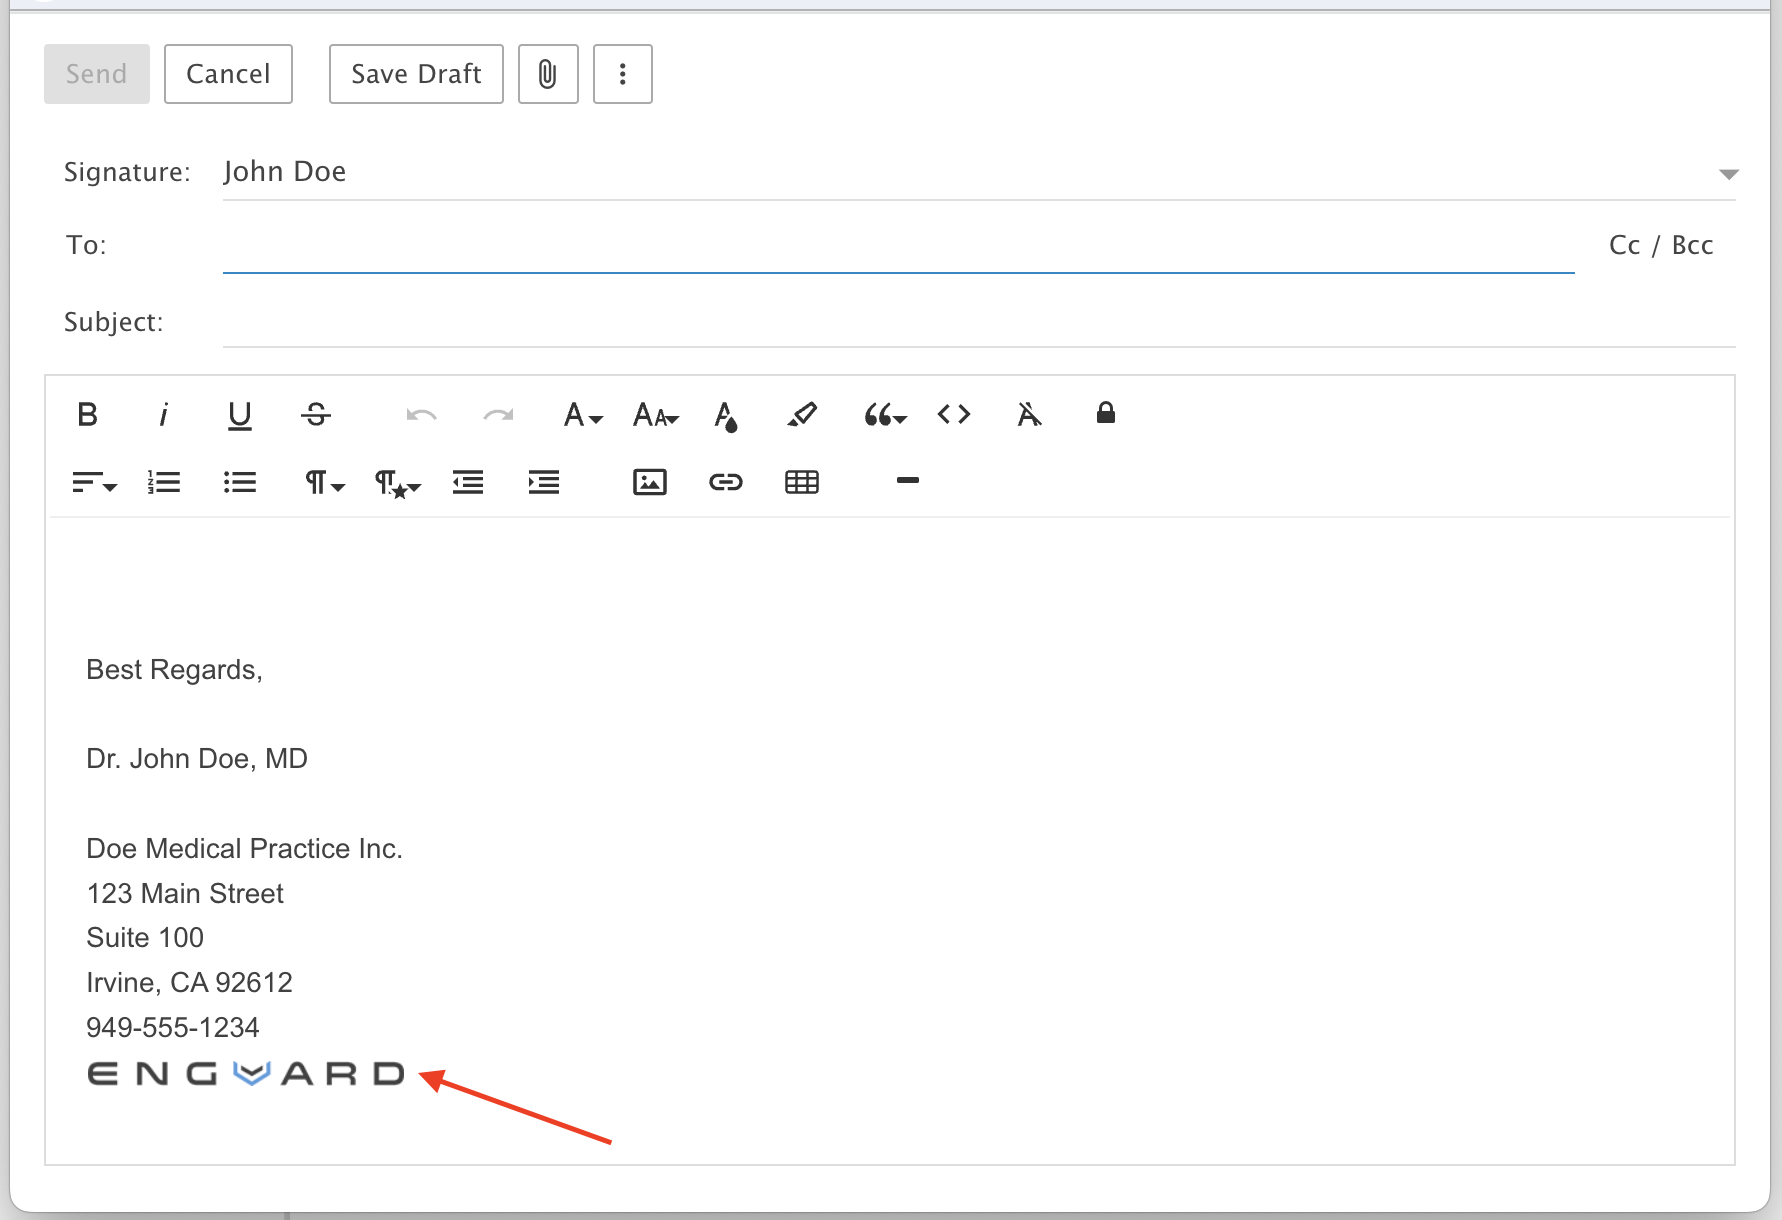The width and height of the screenshot is (1782, 1220).
Task: Focus the Subject field
Action: coord(979,323)
